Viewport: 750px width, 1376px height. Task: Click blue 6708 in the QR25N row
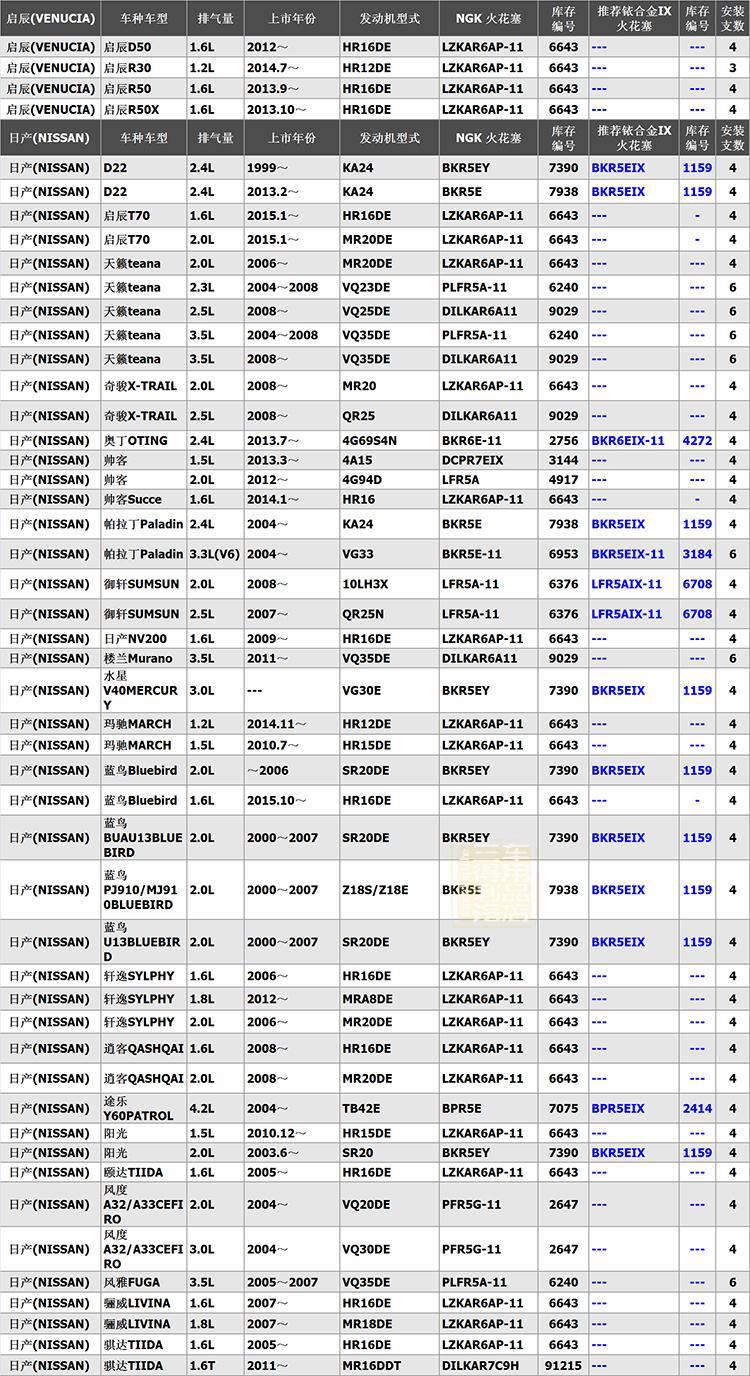(x=697, y=614)
